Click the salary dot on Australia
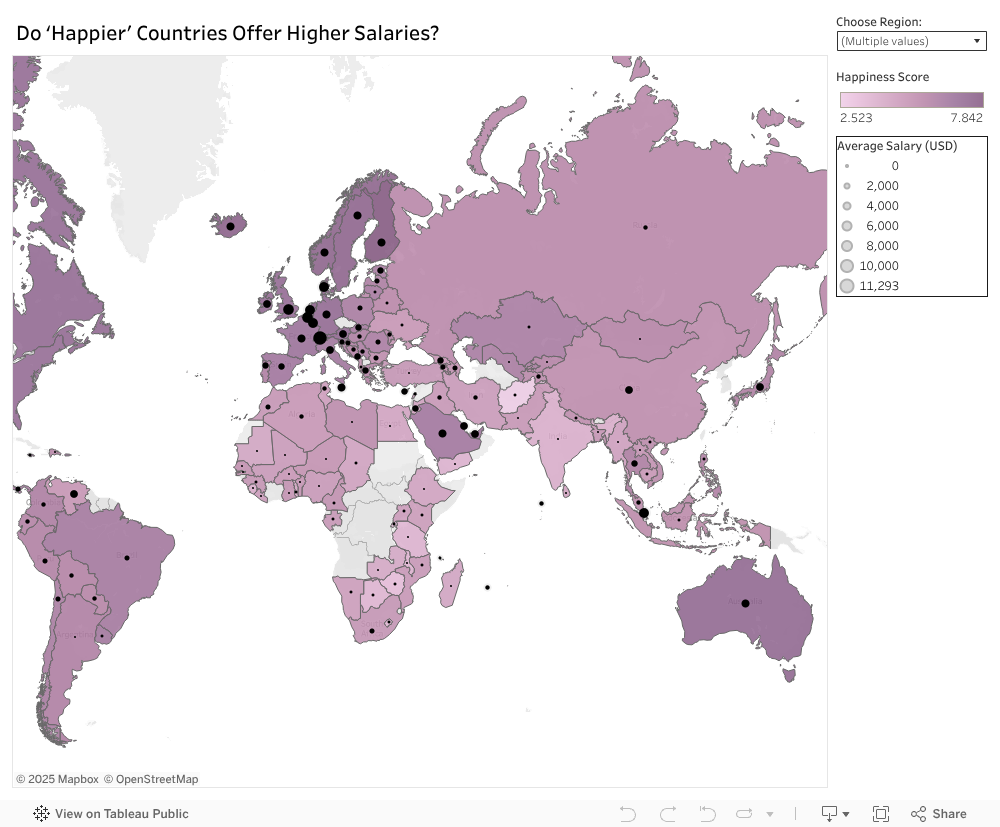This screenshot has height=827, width=1000. point(745,603)
